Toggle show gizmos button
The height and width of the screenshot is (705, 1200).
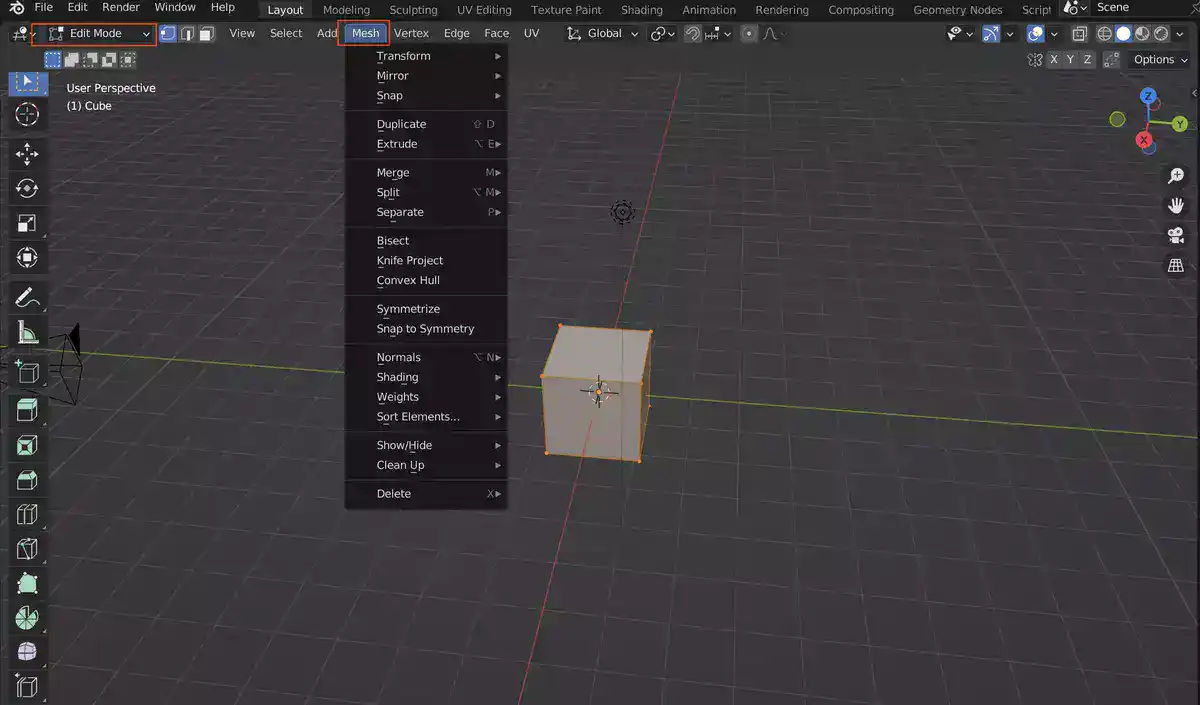tap(990, 33)
